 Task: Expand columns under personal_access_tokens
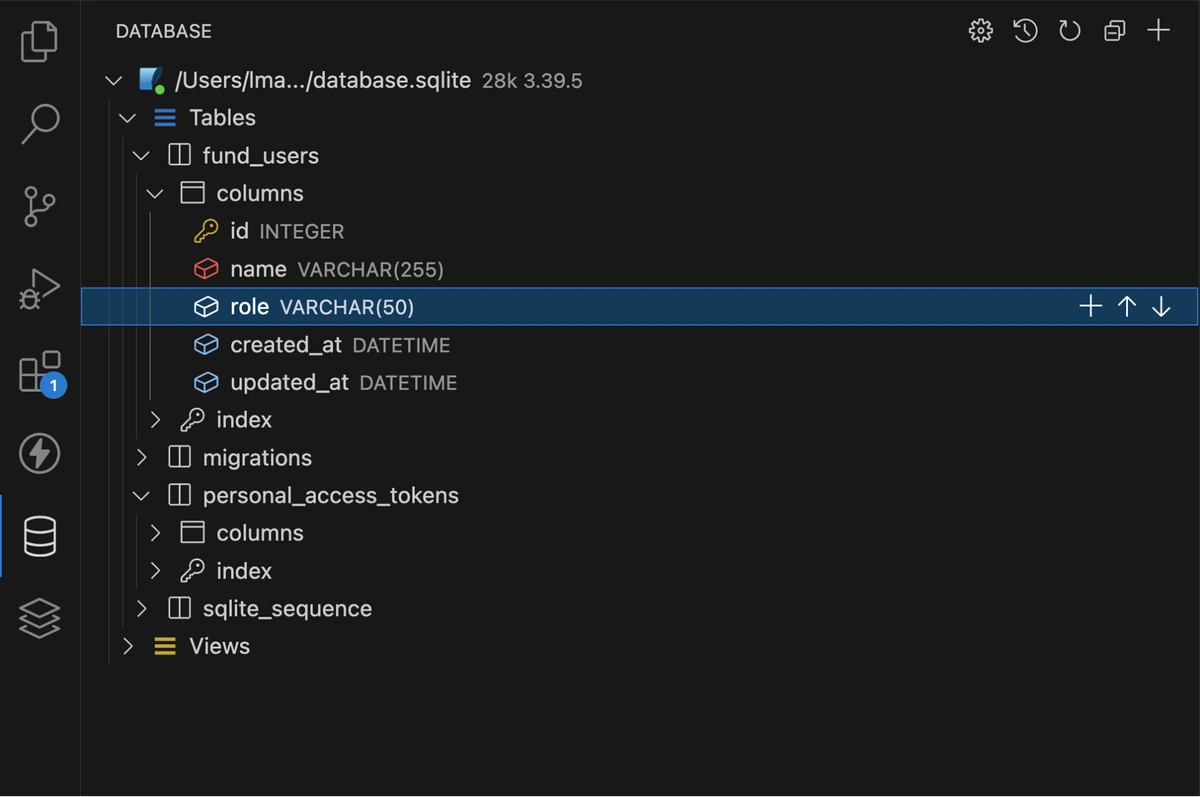pos(156,533)
